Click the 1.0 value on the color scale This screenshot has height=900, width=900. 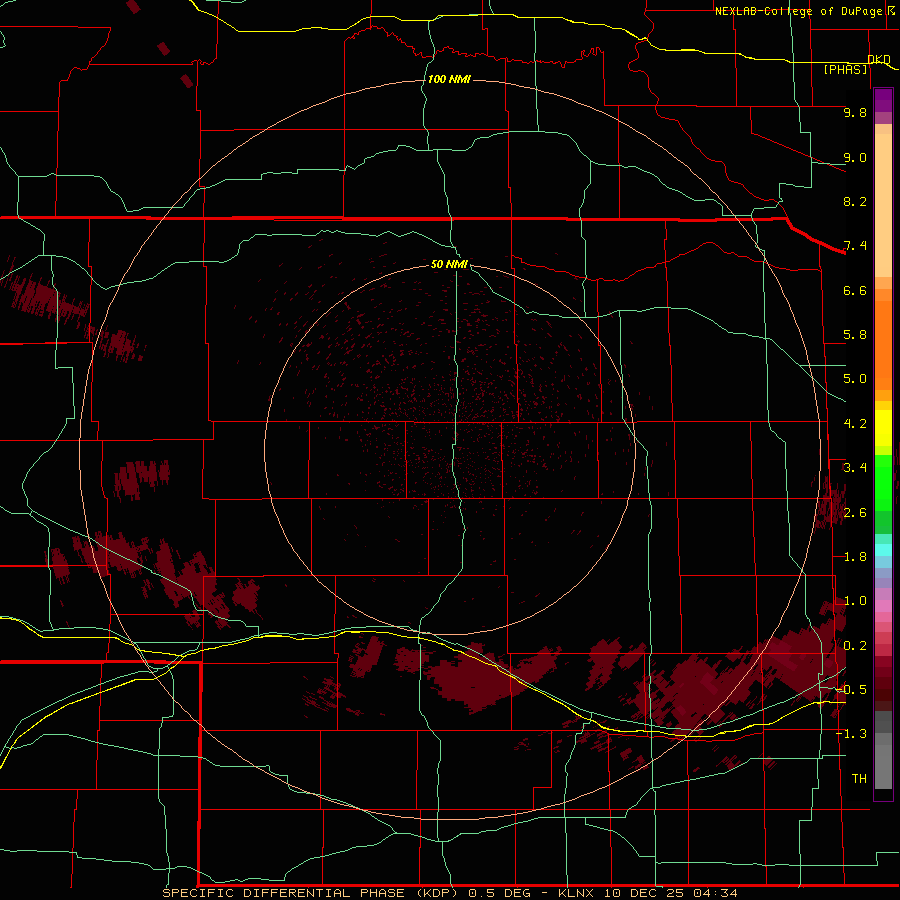pos(855,601)
